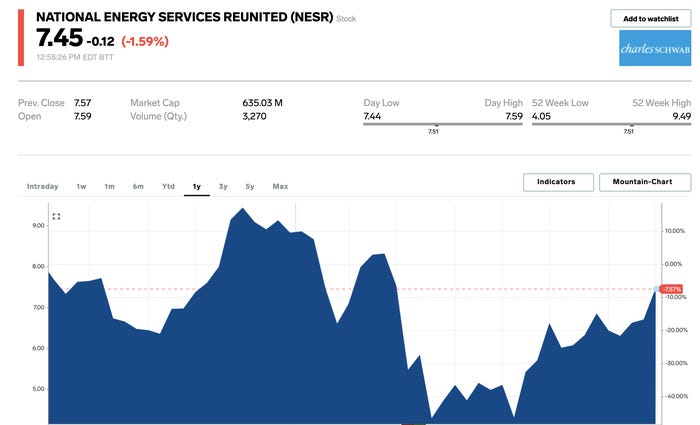700x425 pixels.
Task: Switch chart to Max range
Action: tap(280, 187)
